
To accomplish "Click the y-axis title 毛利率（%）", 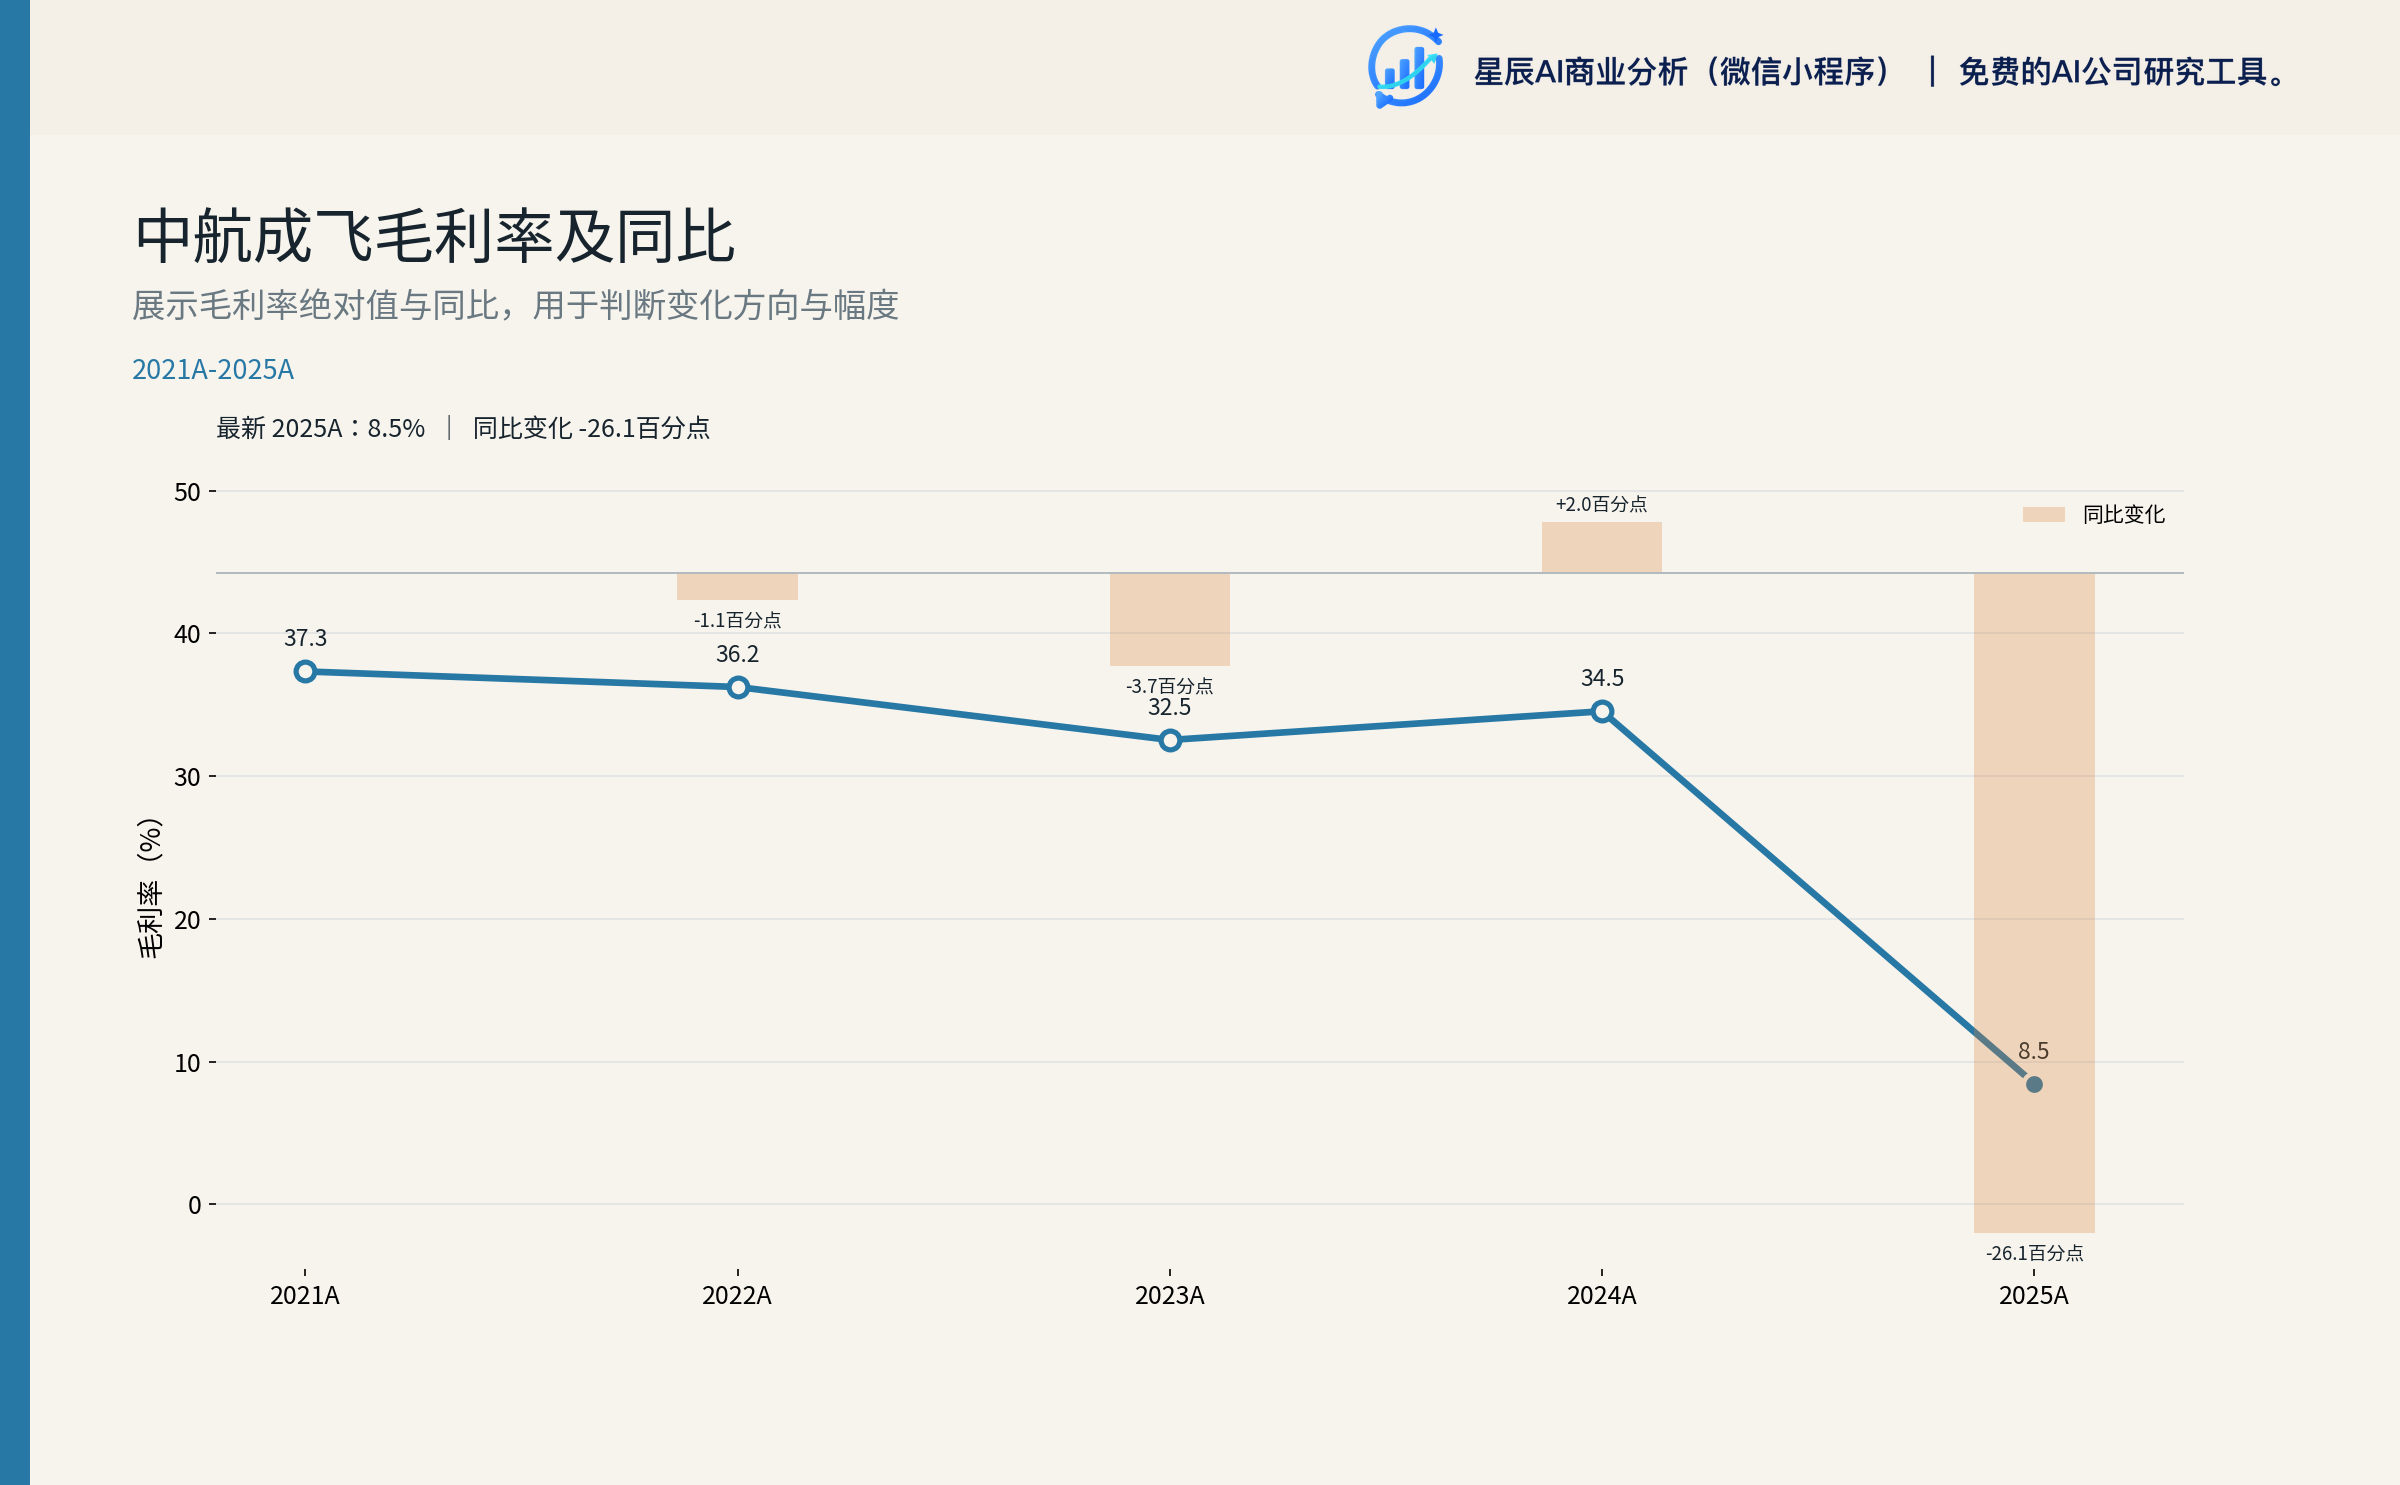I will [x=150, y=888].
